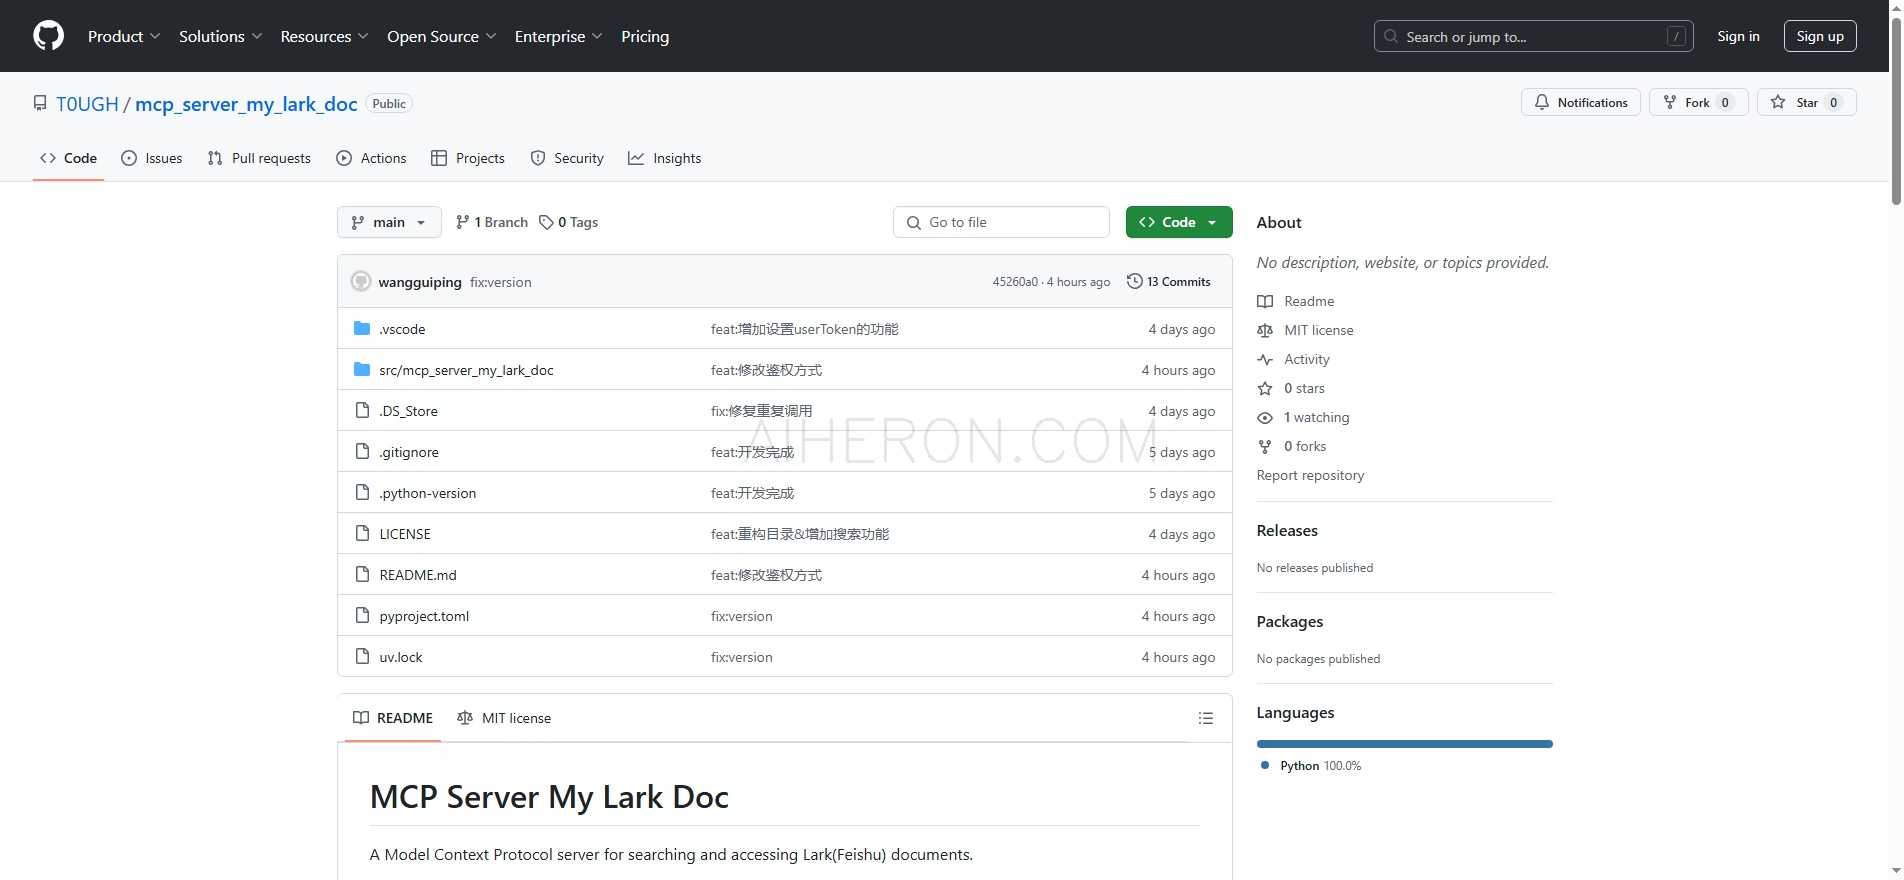Star the repository
Viewport: 1904px width, 880px height.
pos(1806,103)
